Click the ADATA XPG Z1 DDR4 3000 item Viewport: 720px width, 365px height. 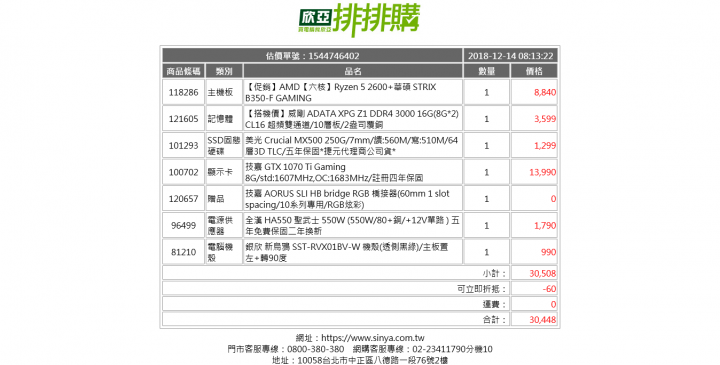point(353,119)
